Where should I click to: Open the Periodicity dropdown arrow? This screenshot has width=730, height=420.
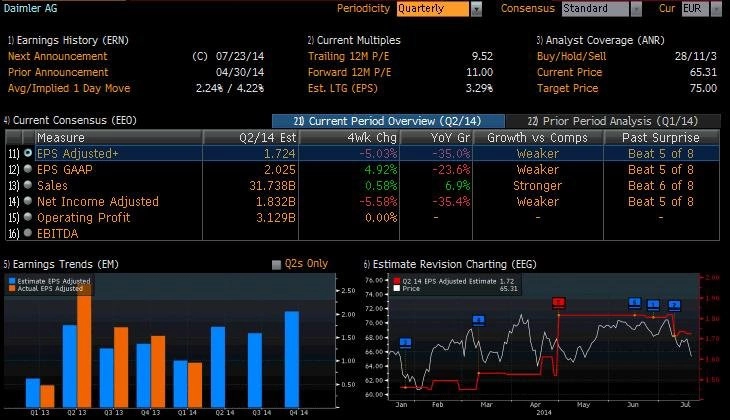(476, 9)
